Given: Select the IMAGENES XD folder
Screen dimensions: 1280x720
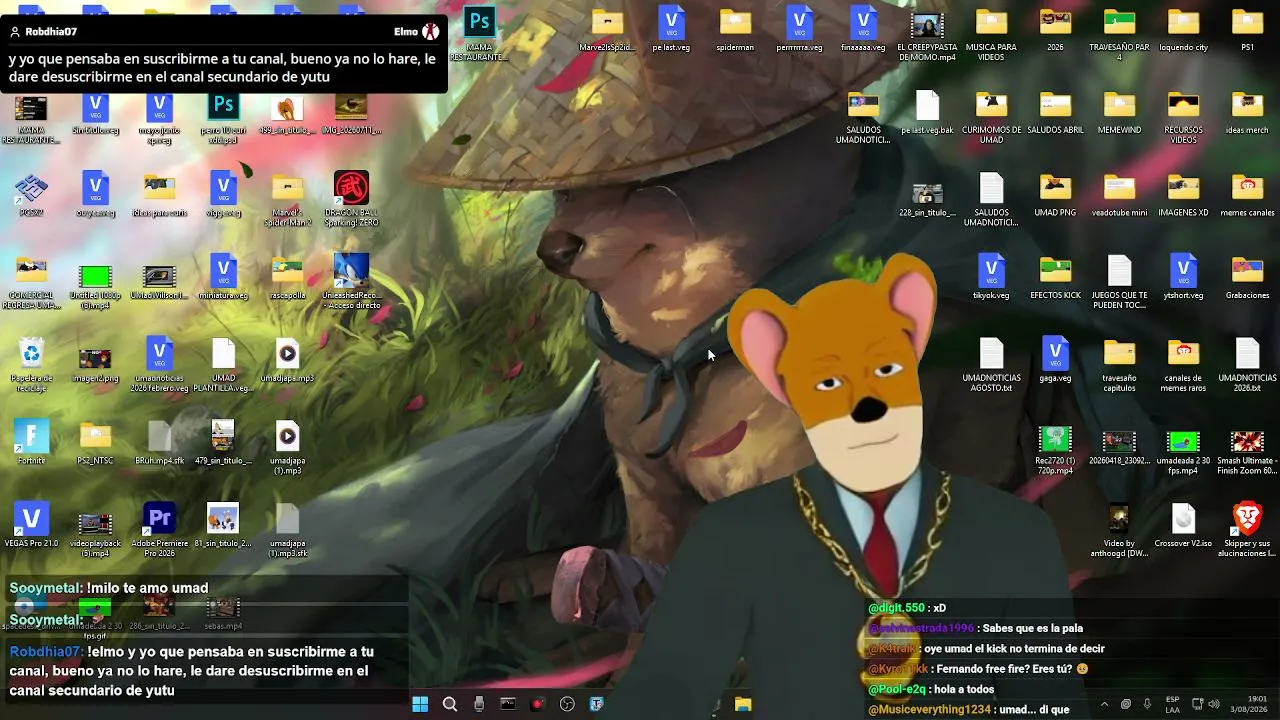Looking at the screenshot, I should coord(1183,195).
